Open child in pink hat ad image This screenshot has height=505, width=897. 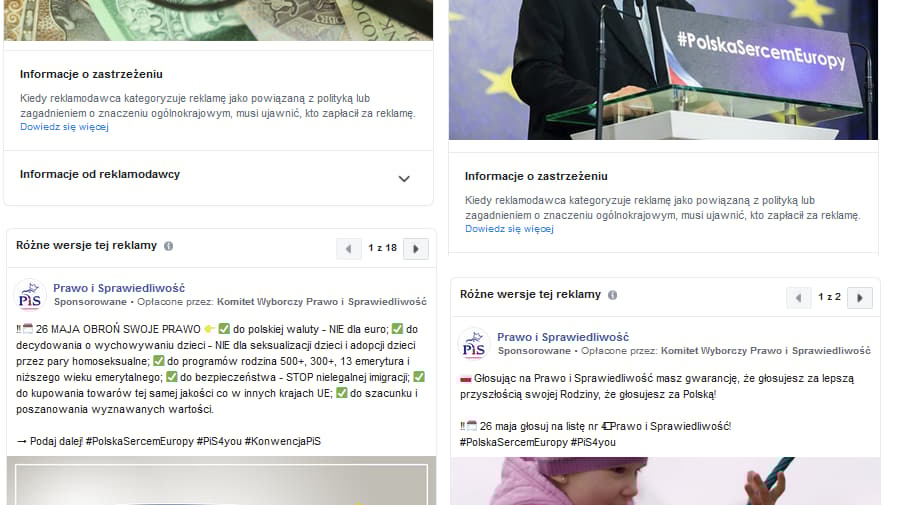tap(665, 481)
